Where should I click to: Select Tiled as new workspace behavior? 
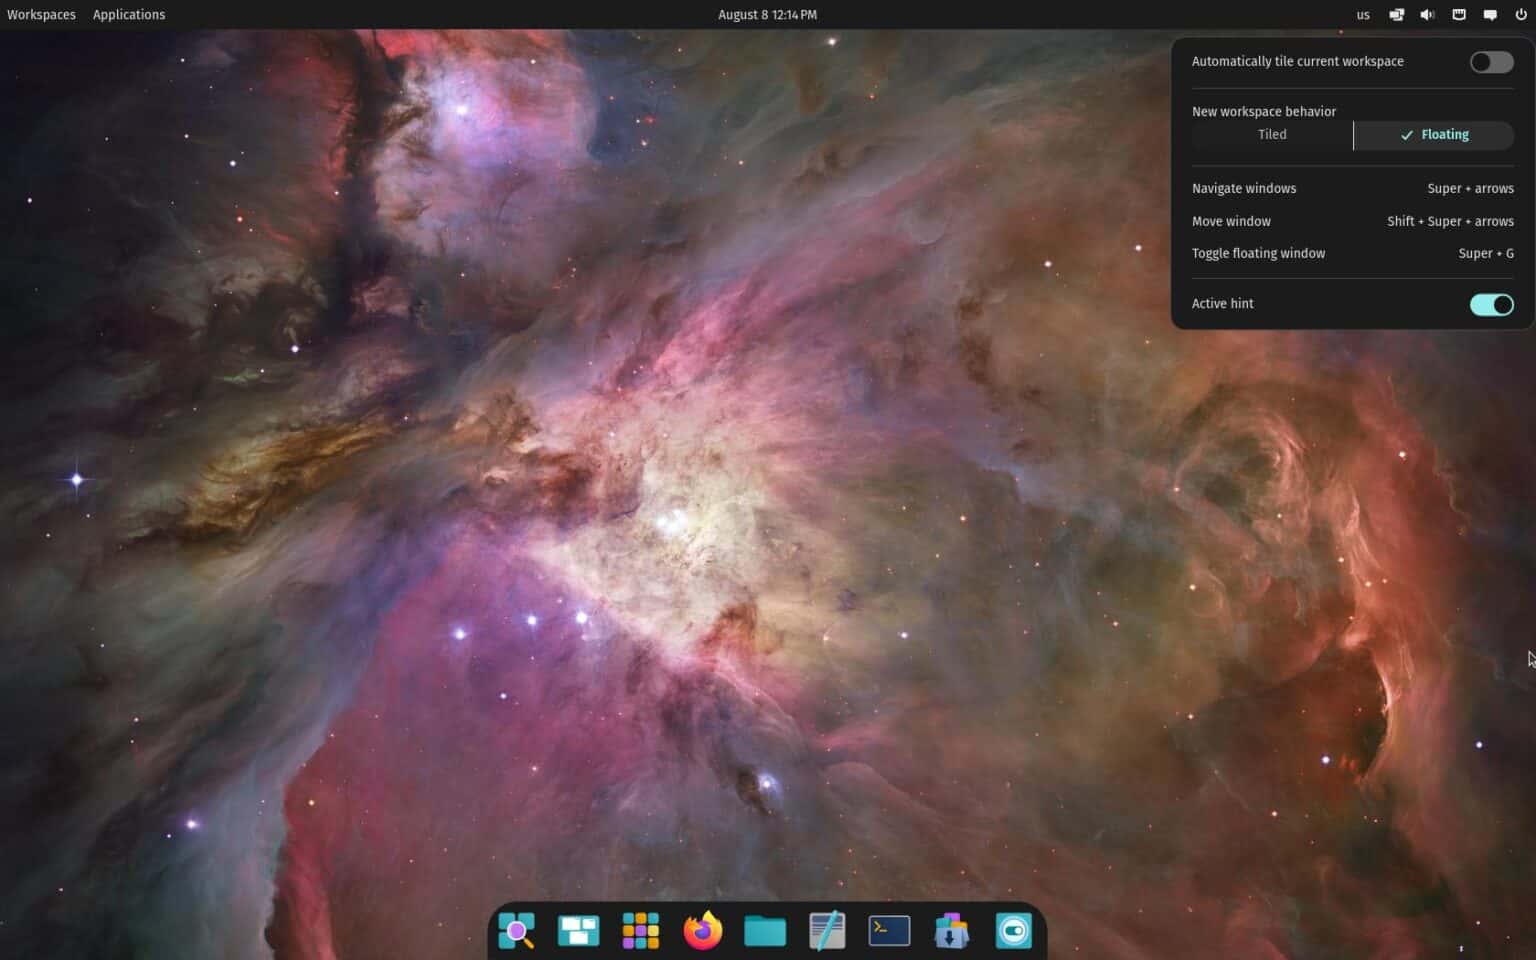click(x=1271, y=134)
